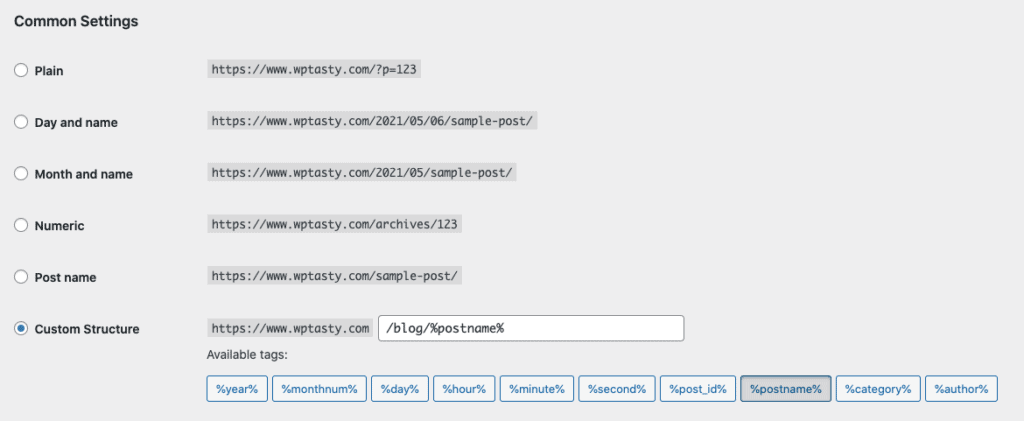Add the %monthnum% tag button
Image resolution: width=1024 pixels, height=421 pixels.
coord(319,389)
